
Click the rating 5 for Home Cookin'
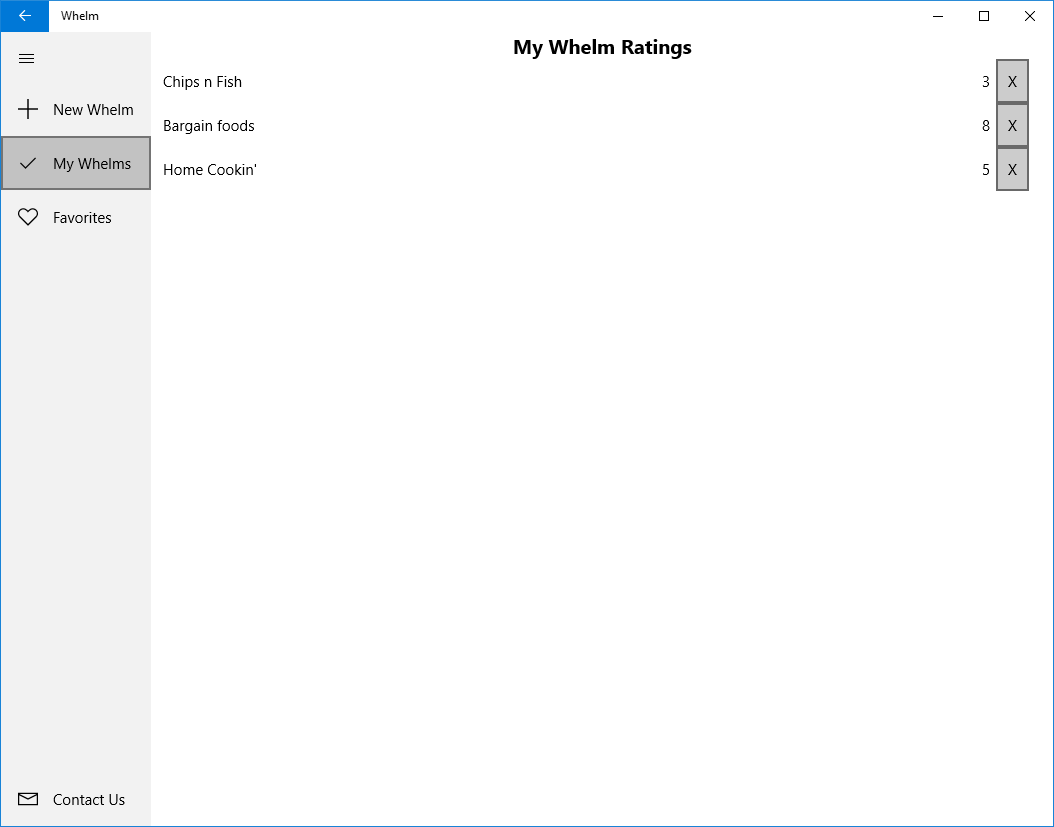point(985,170)
